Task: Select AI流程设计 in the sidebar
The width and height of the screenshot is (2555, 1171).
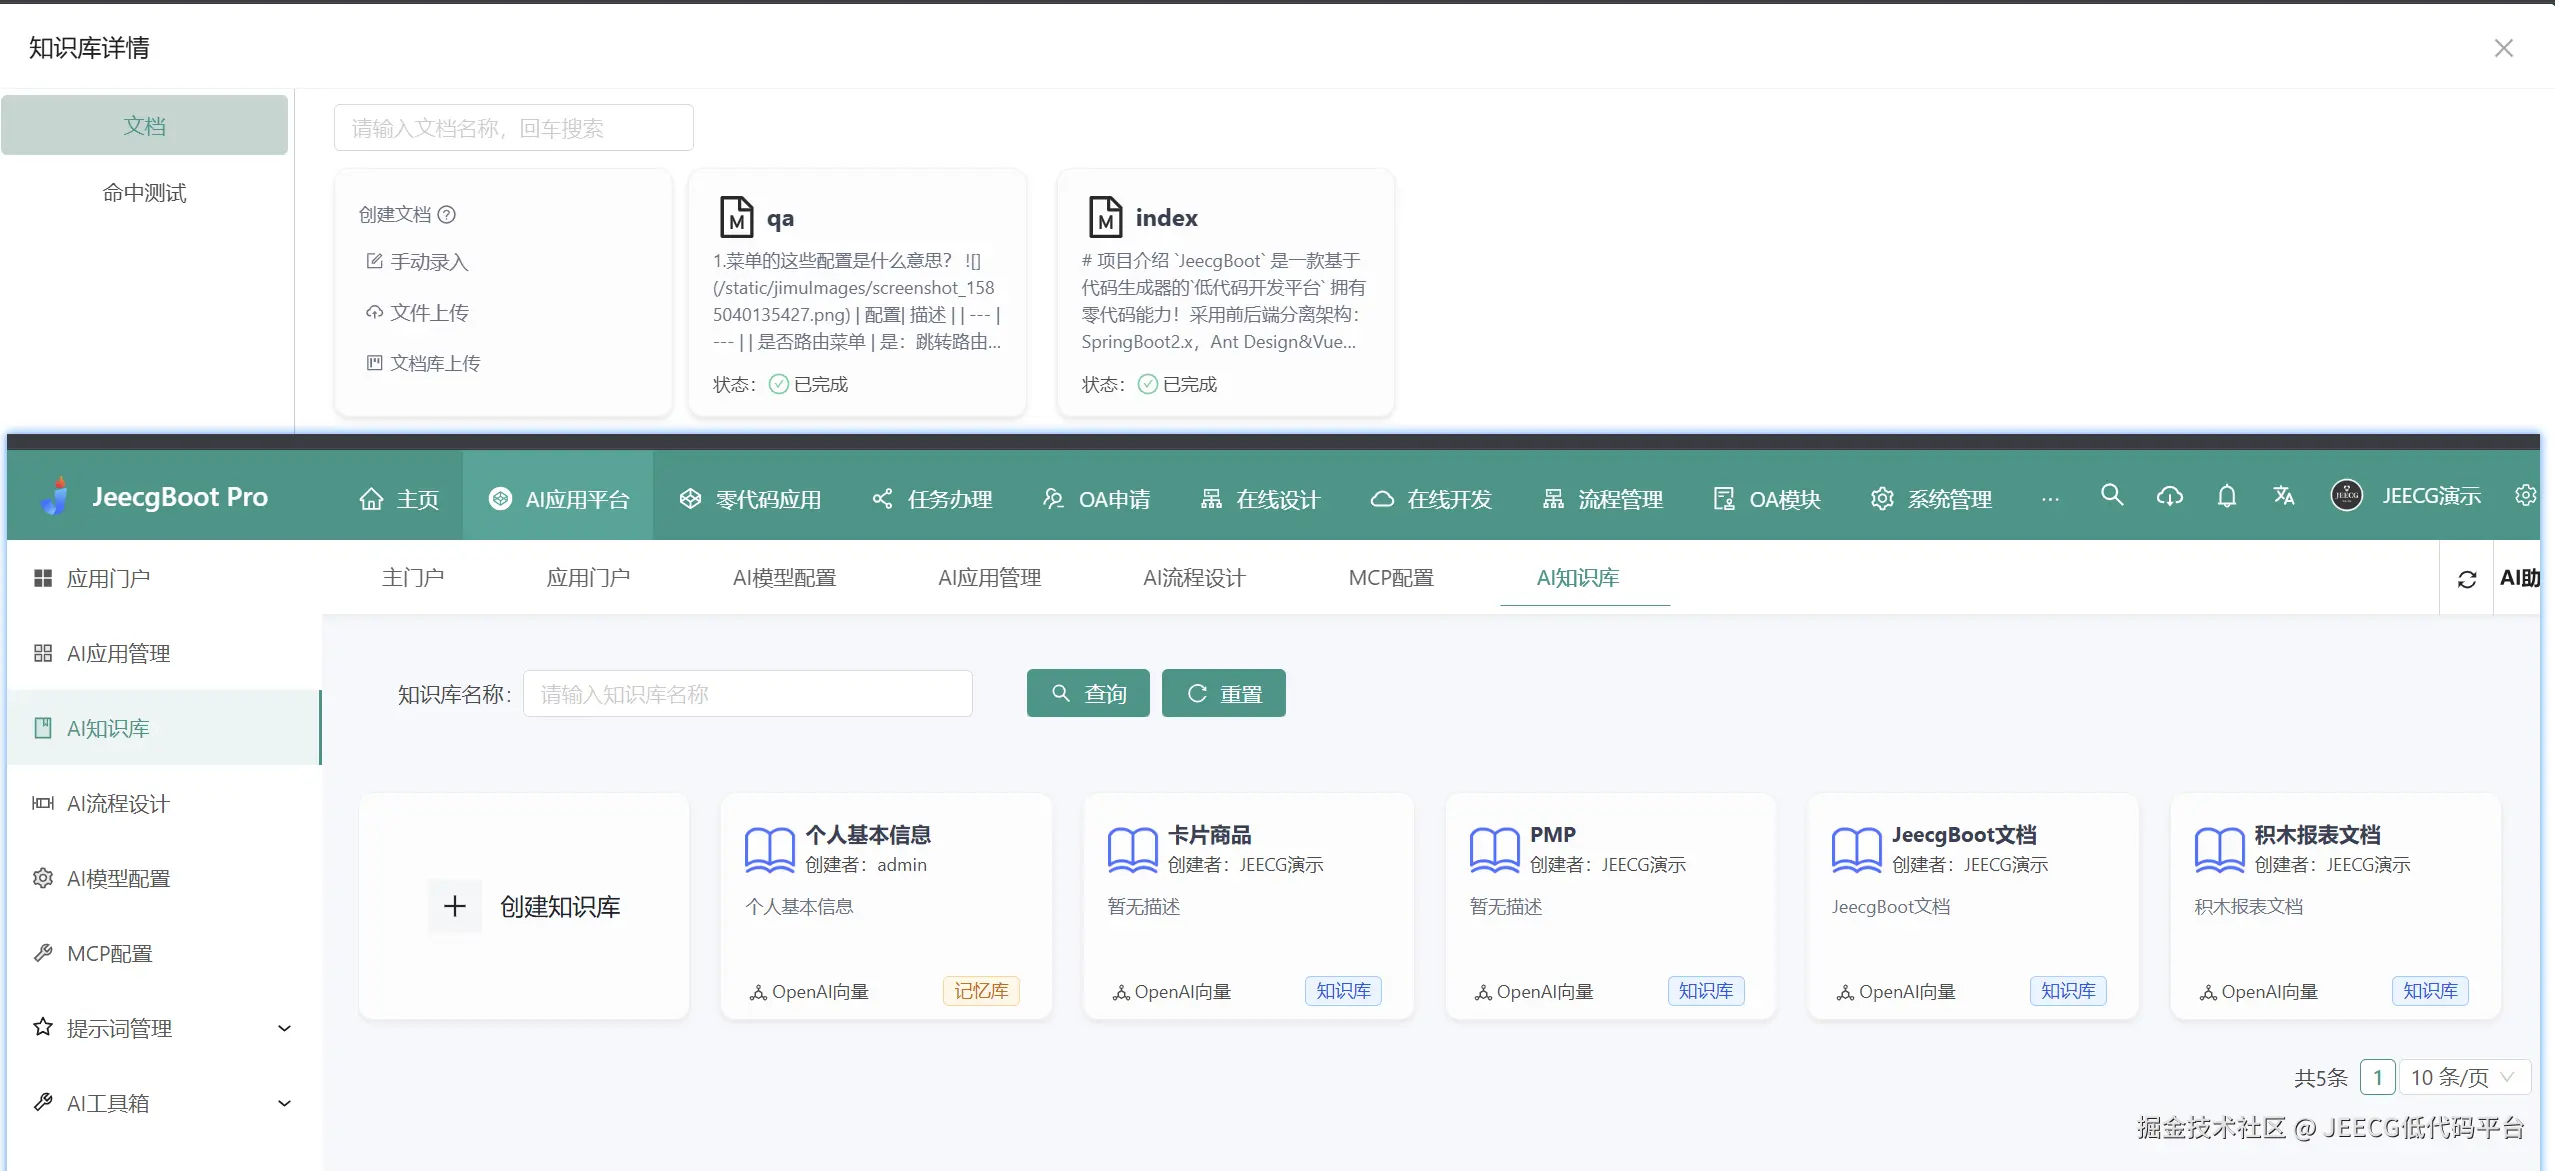Action: (118, 803)
